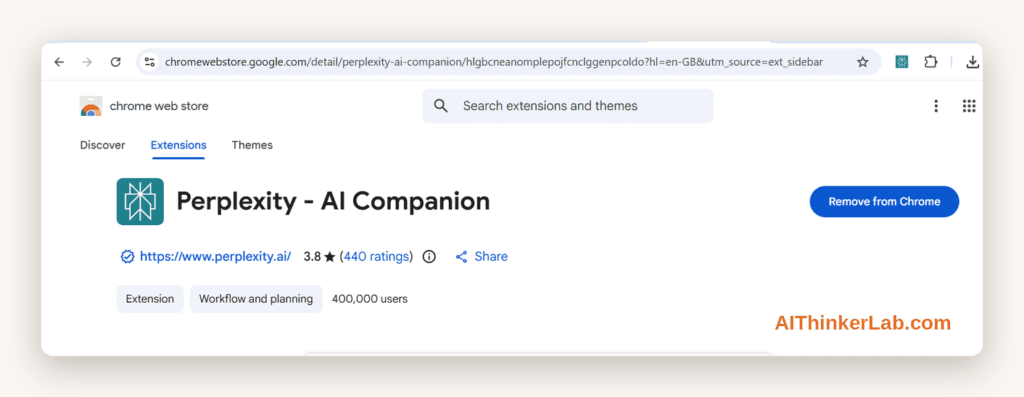Open the Google apps grid
1024x397 pixels.
coord(969,106)
